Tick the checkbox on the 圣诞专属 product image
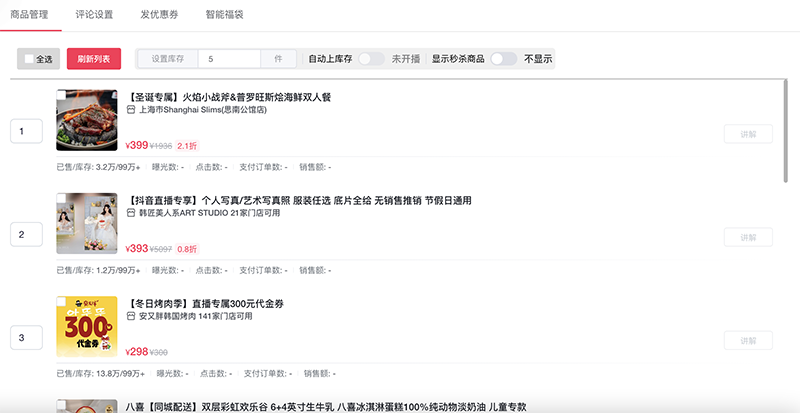This screenshot has height=413, width=800. 62,96
